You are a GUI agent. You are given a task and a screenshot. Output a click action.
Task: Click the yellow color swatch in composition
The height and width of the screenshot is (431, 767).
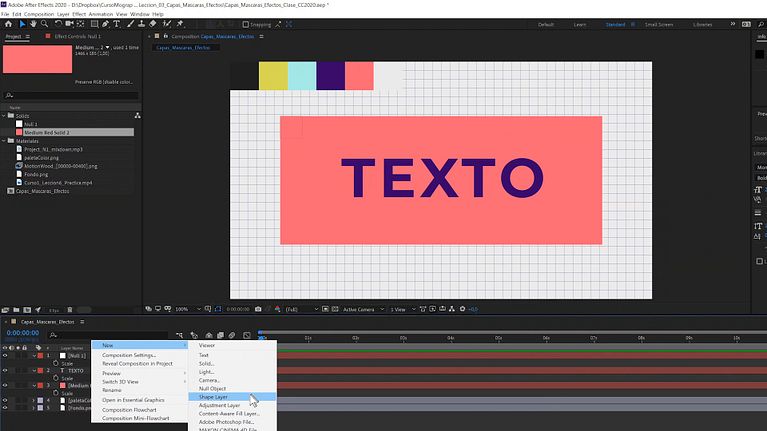click(x=272, y=75)
